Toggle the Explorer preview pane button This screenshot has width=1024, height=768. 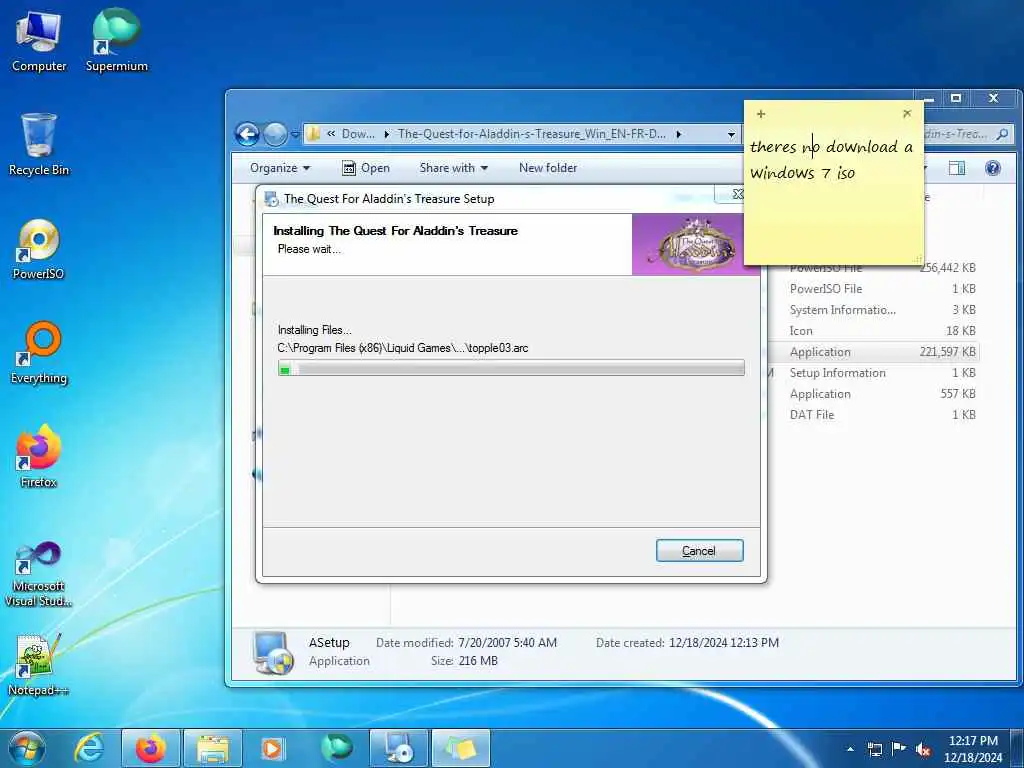coord(957,168)
